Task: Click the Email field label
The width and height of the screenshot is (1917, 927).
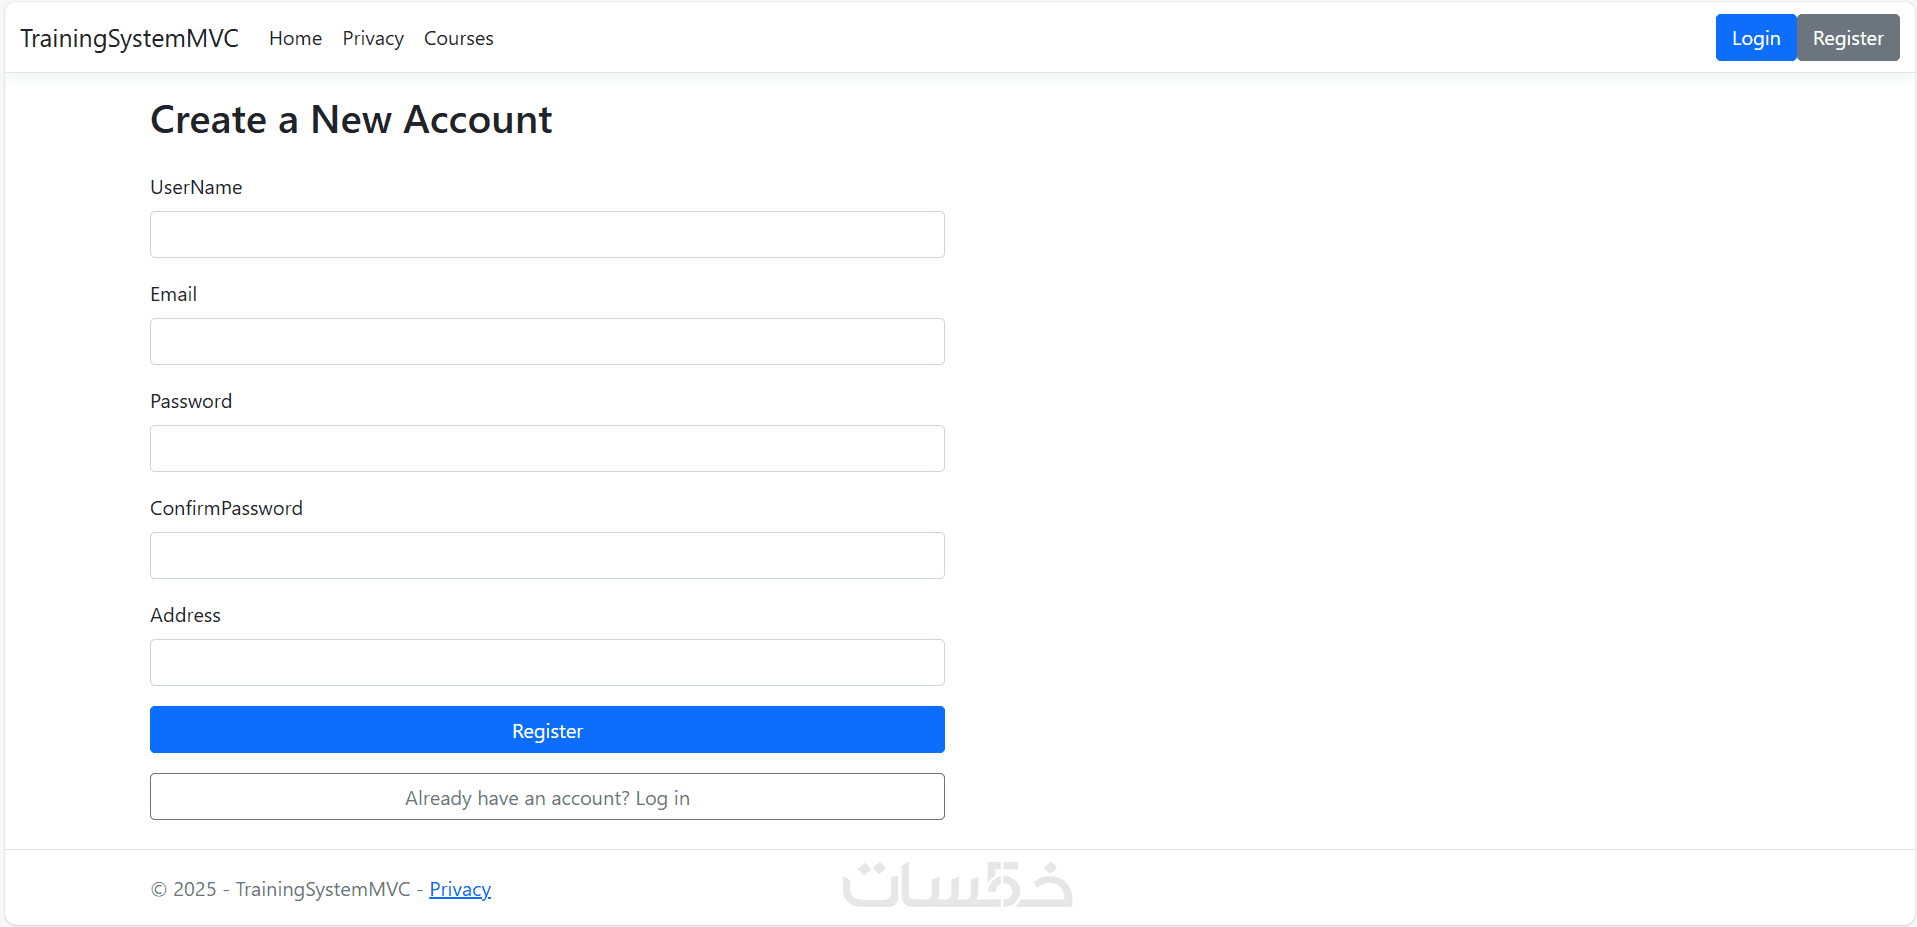Action: 173,294
